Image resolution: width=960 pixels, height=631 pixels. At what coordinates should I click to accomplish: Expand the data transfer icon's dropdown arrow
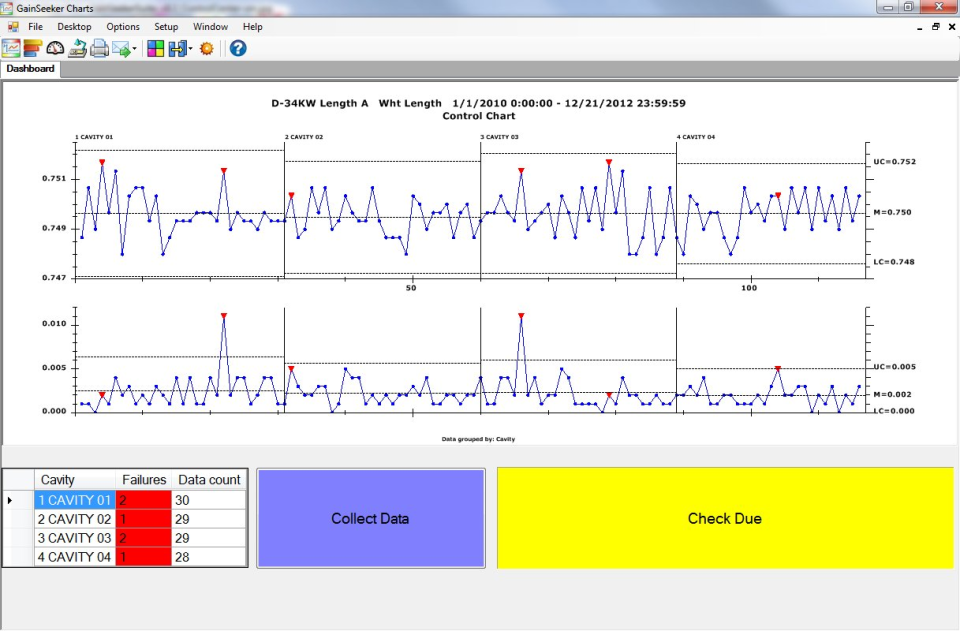coord(188,47)
